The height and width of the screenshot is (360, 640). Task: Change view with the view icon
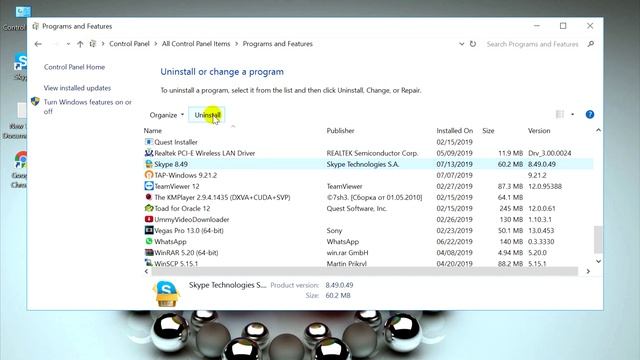click(560, 115)
